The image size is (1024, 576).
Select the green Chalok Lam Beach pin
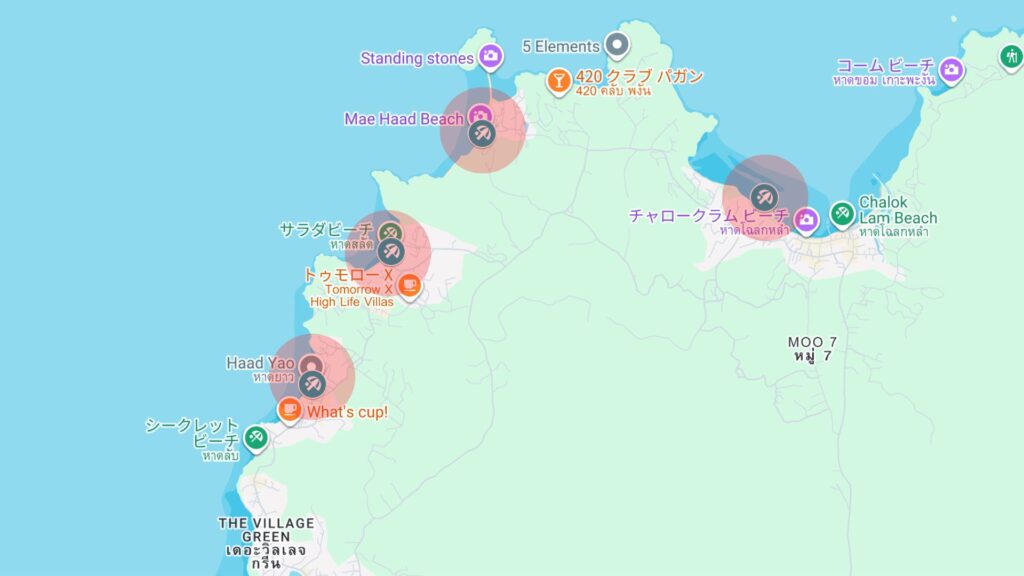842,212
